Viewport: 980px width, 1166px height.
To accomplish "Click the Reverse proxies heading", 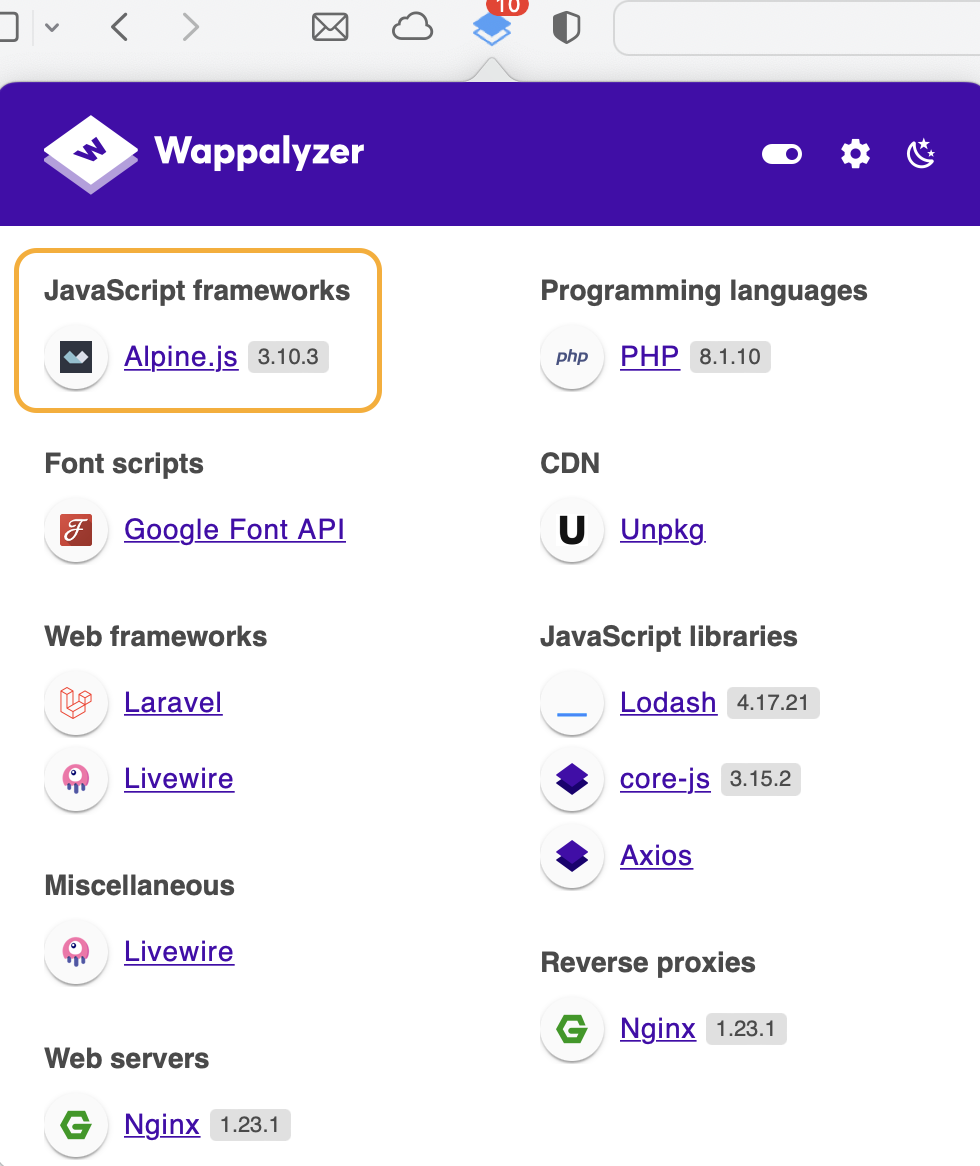I will pos(648,963).
